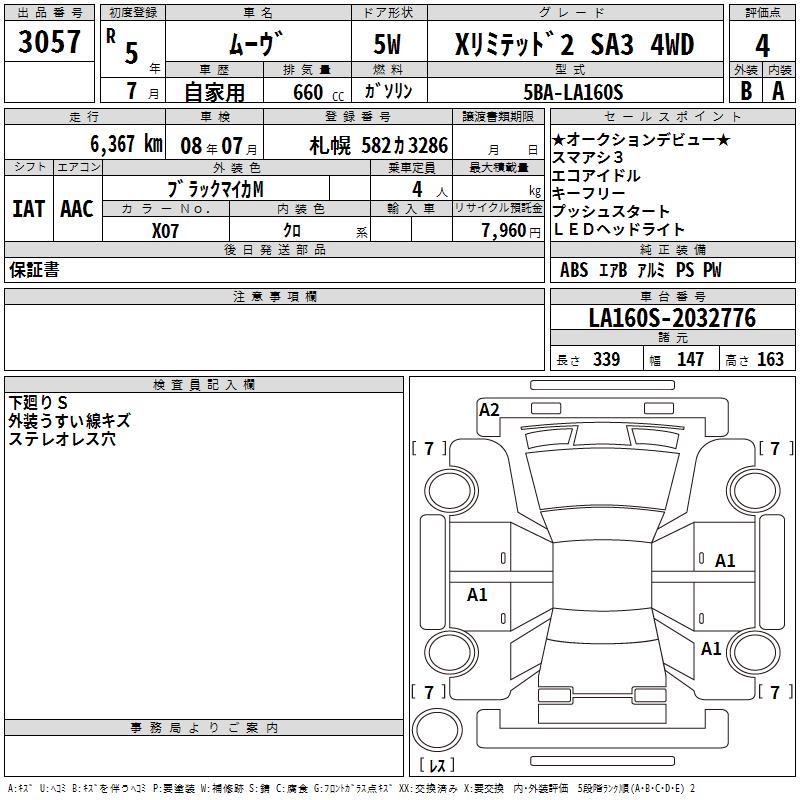Select registration number 札幌 582カ3286
The height and width of the screenshot is (800, 800).
click(x=379, y=146)
